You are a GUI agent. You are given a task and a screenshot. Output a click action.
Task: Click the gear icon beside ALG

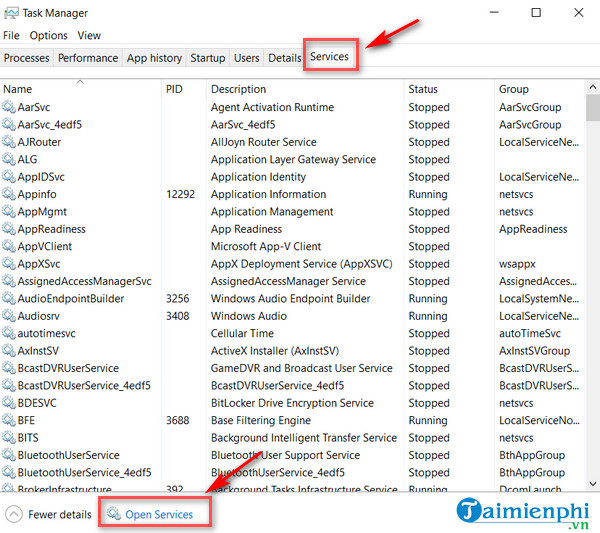pyautogui.click(x=9, y=159)
